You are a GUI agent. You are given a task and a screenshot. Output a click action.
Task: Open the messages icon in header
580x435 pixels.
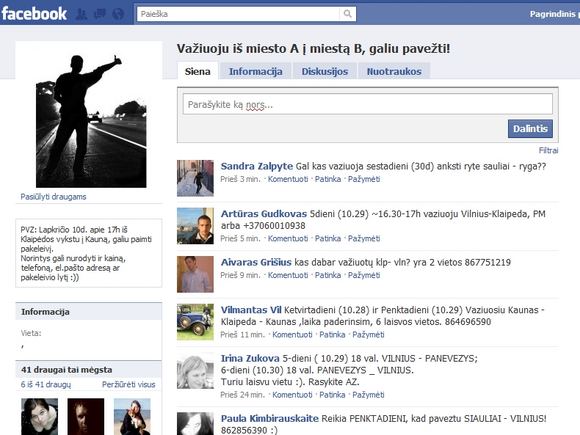point(100,14)
